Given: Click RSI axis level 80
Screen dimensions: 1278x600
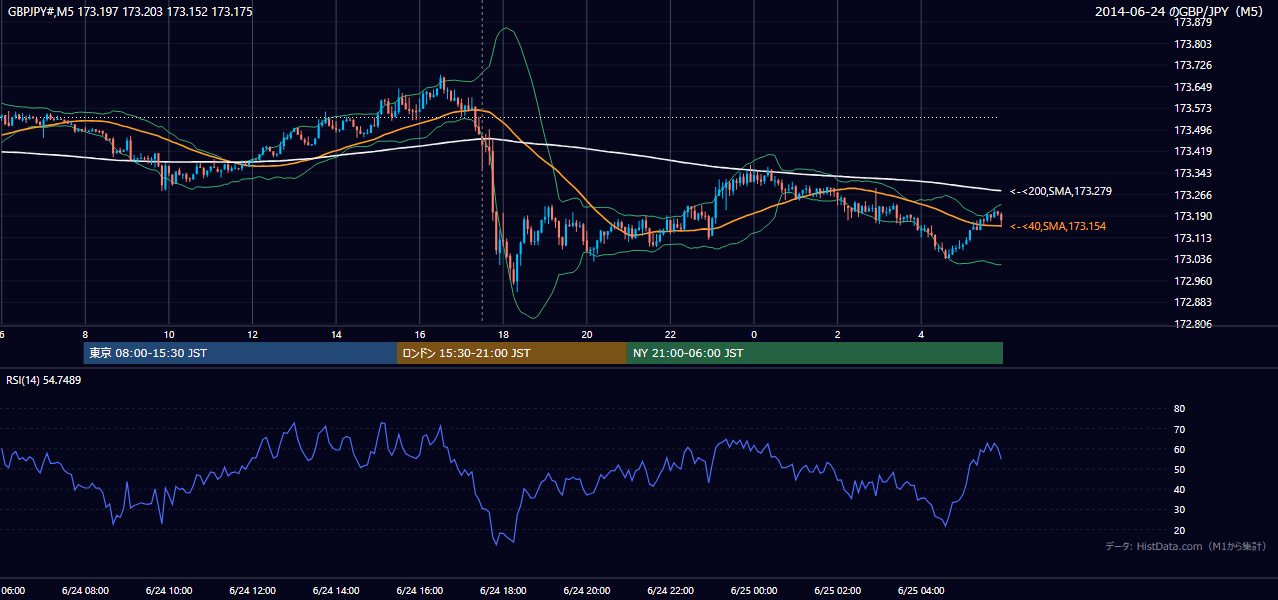Looking at the screenshot, I should click(x=1179, y=409).
